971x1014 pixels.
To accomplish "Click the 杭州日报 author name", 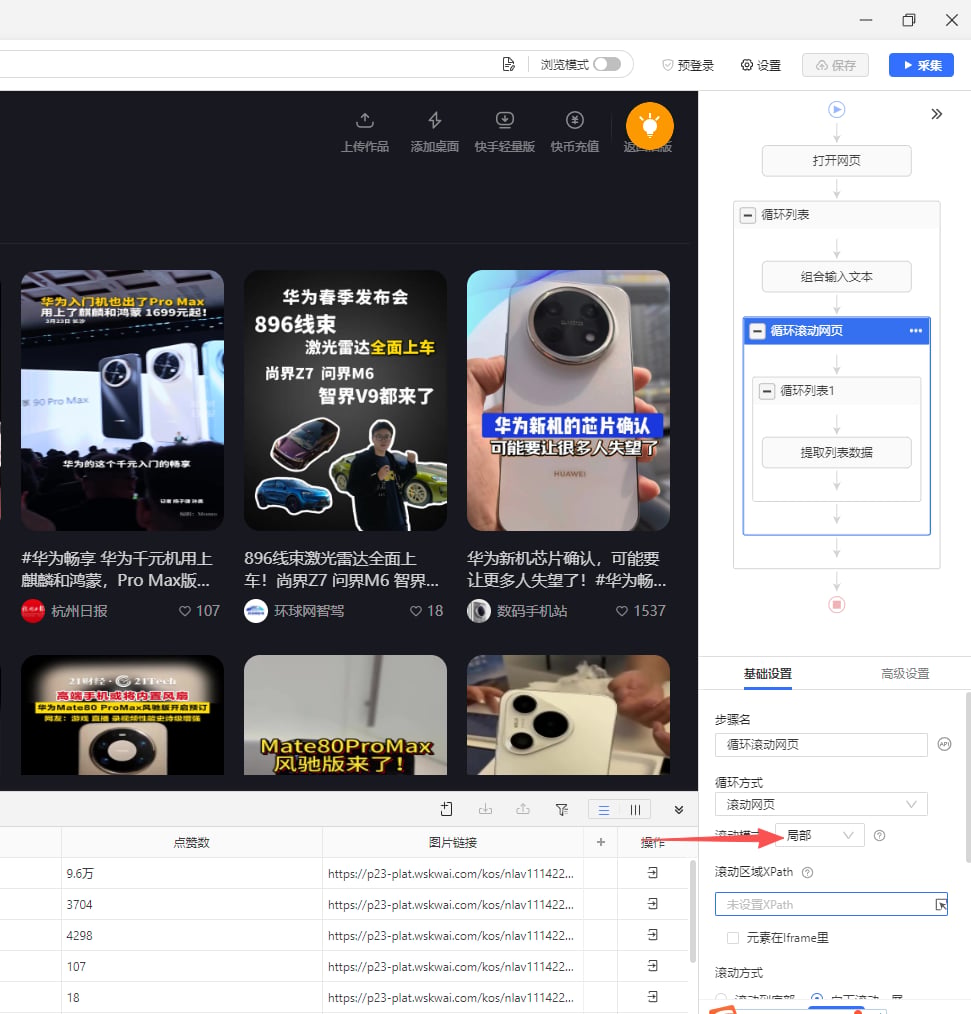I will 79,611.
